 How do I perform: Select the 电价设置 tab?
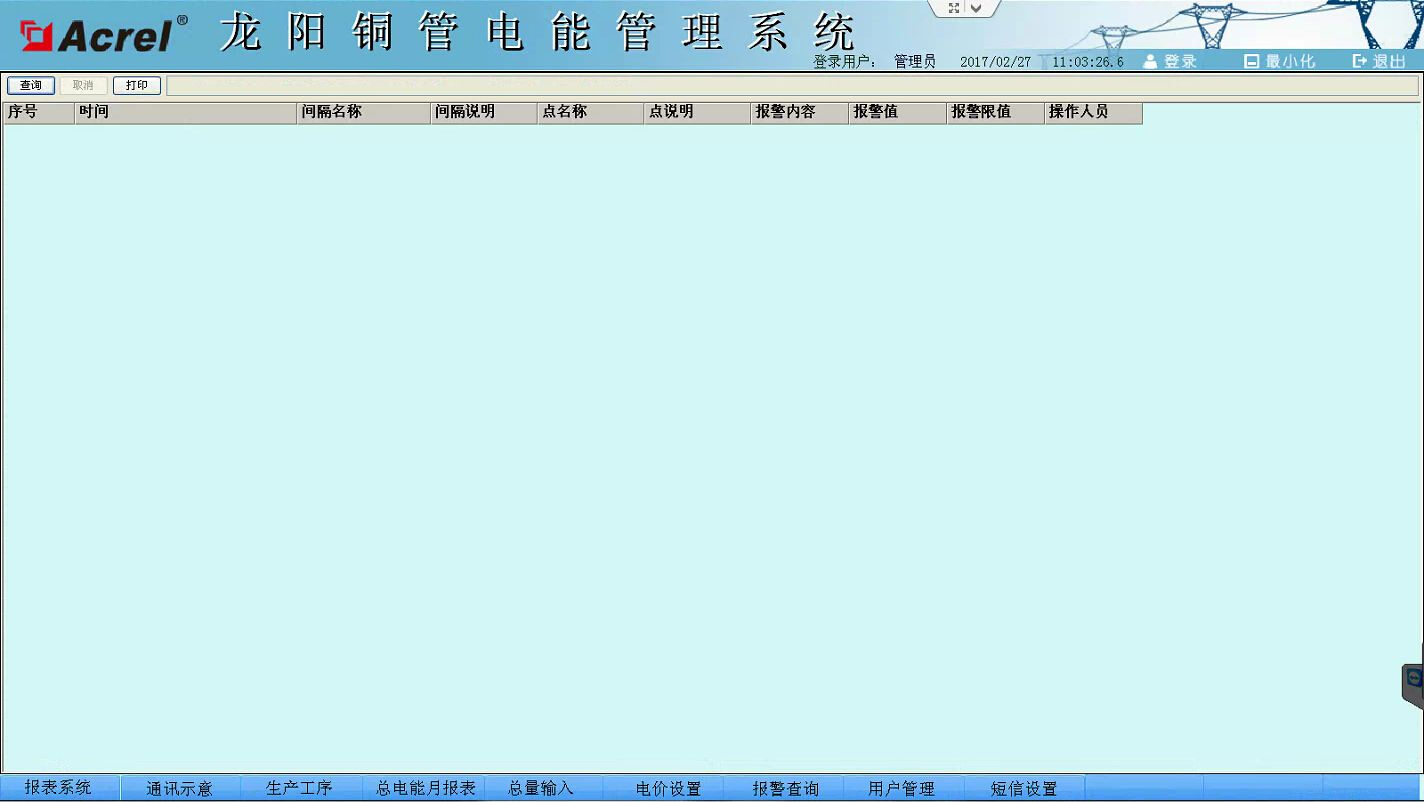pos(668,788)
